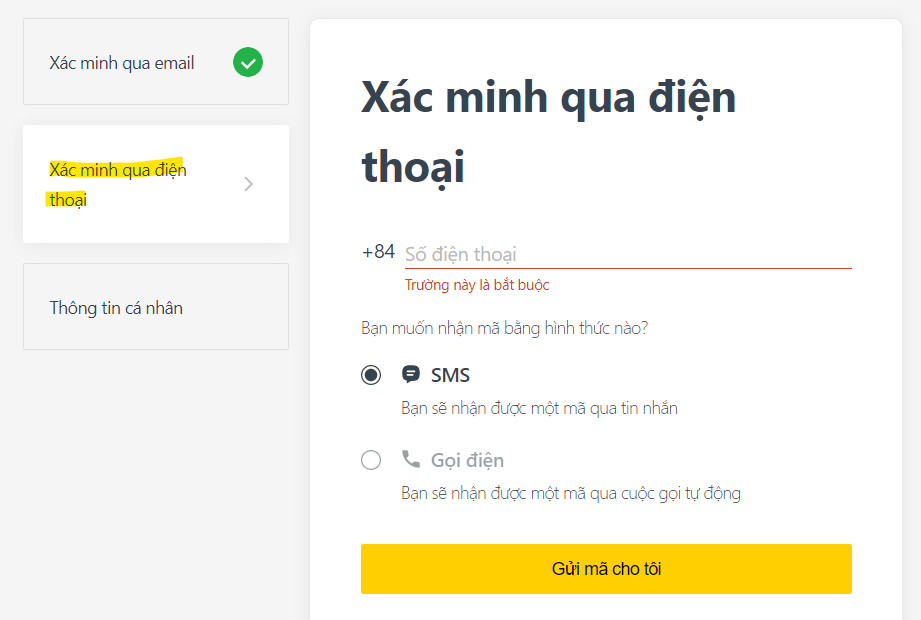
Task: Click the SMS description about receiving via tin nhắn
Action: [x=539, y=408]
